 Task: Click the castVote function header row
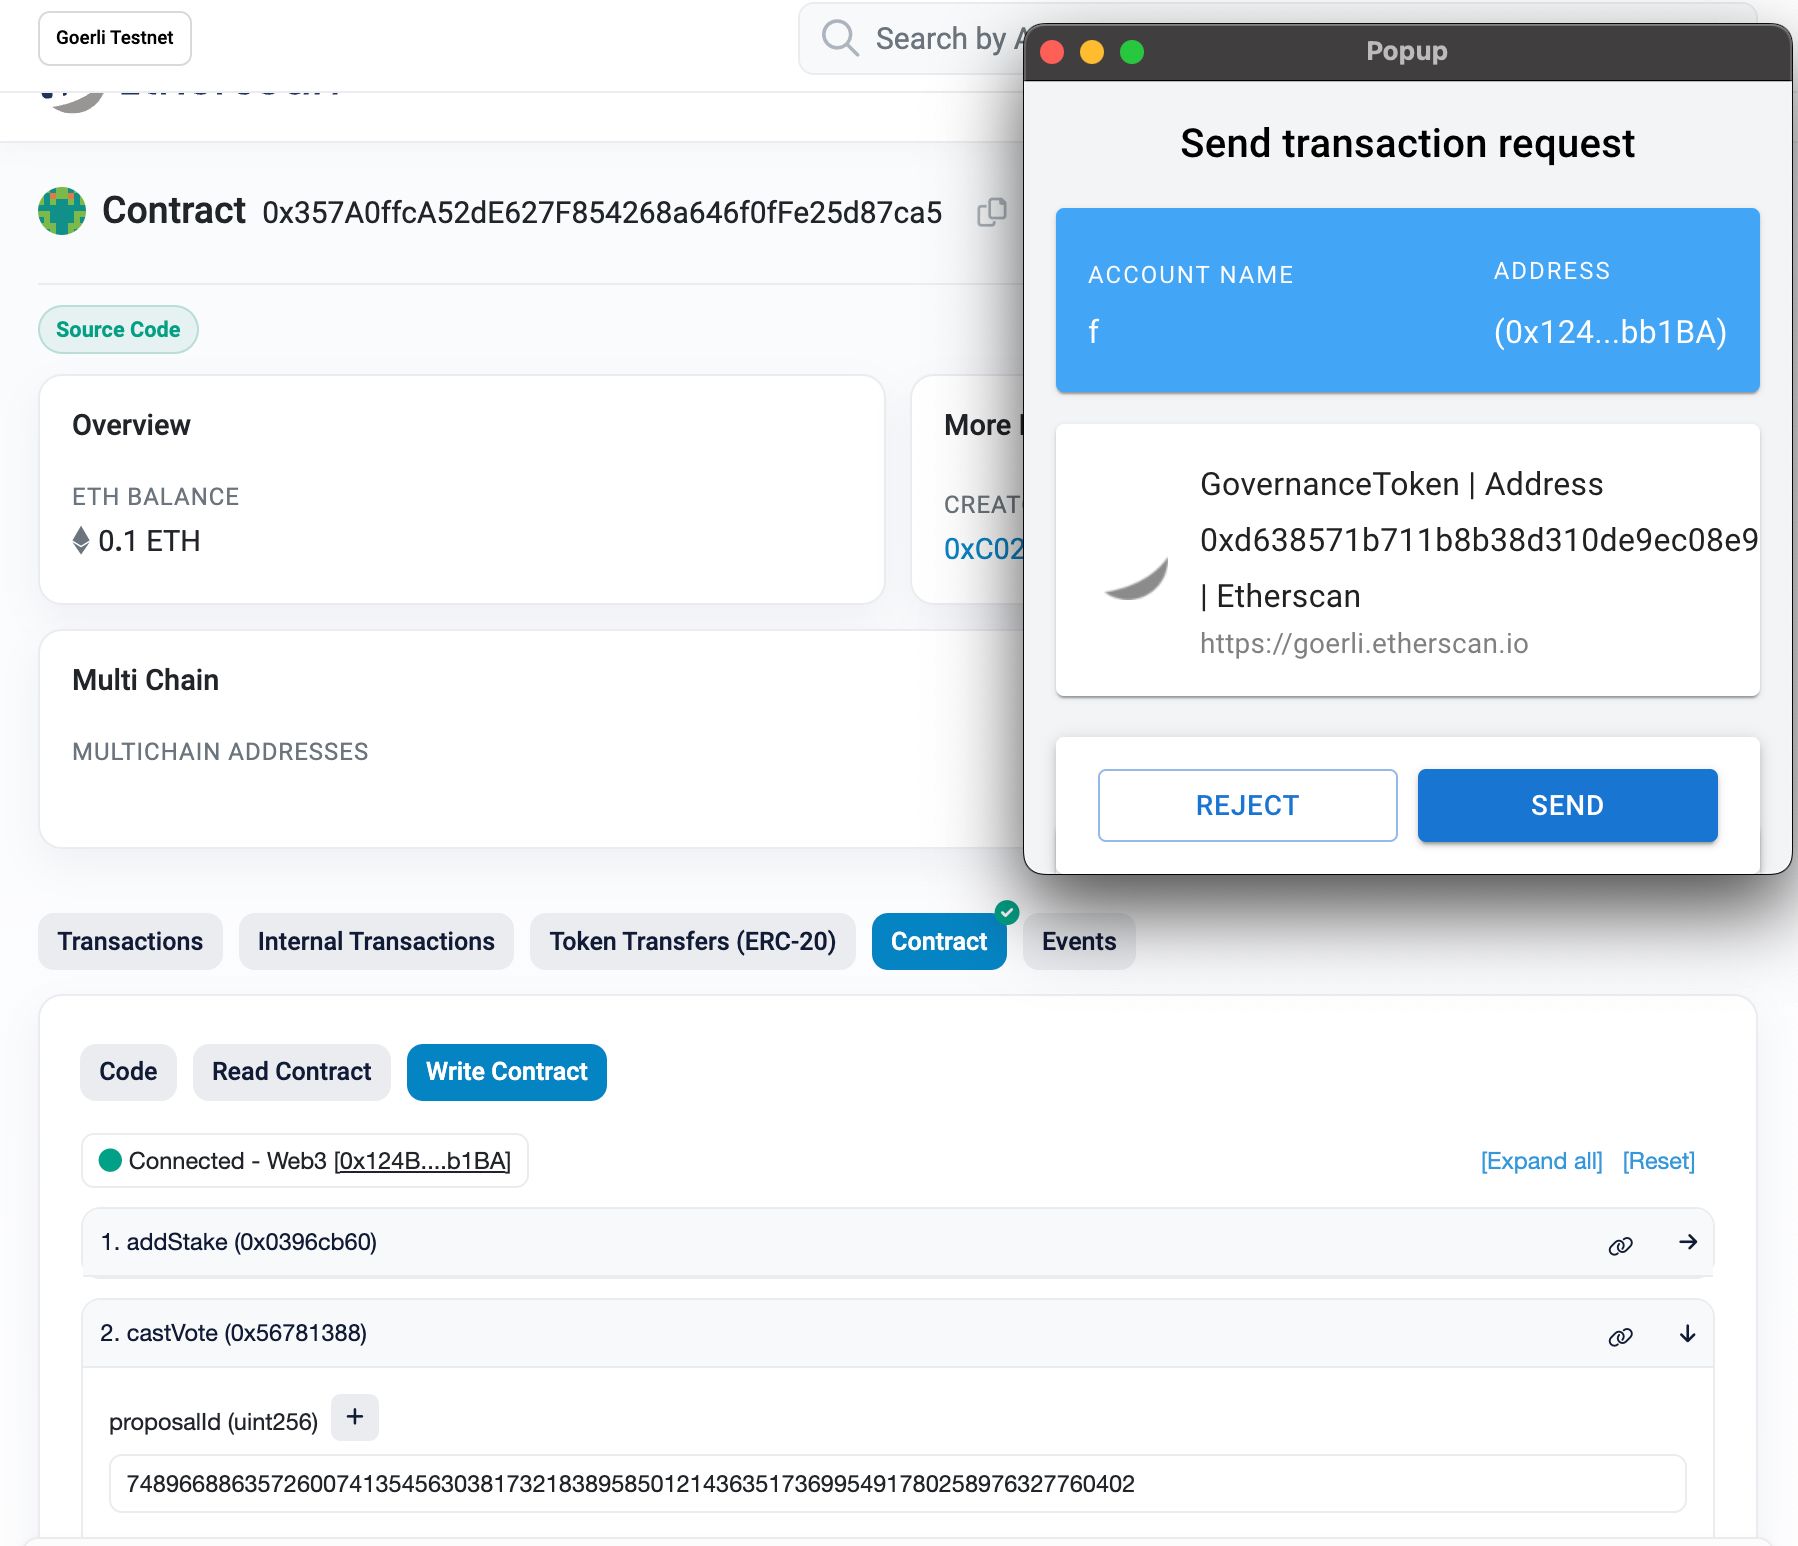click(x=897, y=1333)
